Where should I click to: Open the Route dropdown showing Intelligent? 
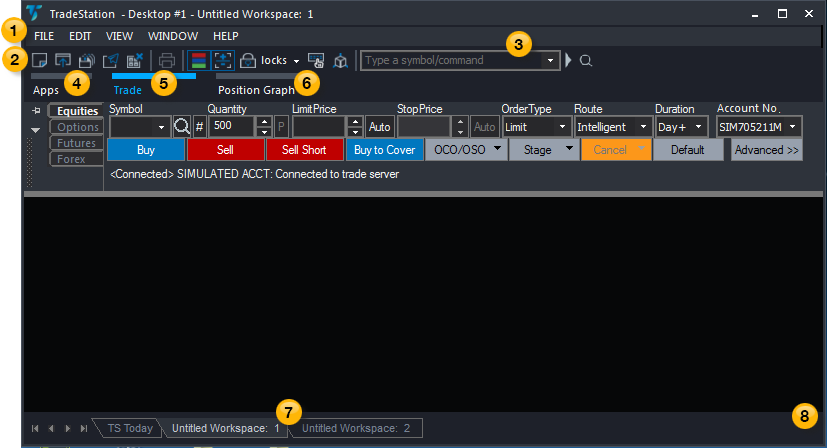point(612,127)
